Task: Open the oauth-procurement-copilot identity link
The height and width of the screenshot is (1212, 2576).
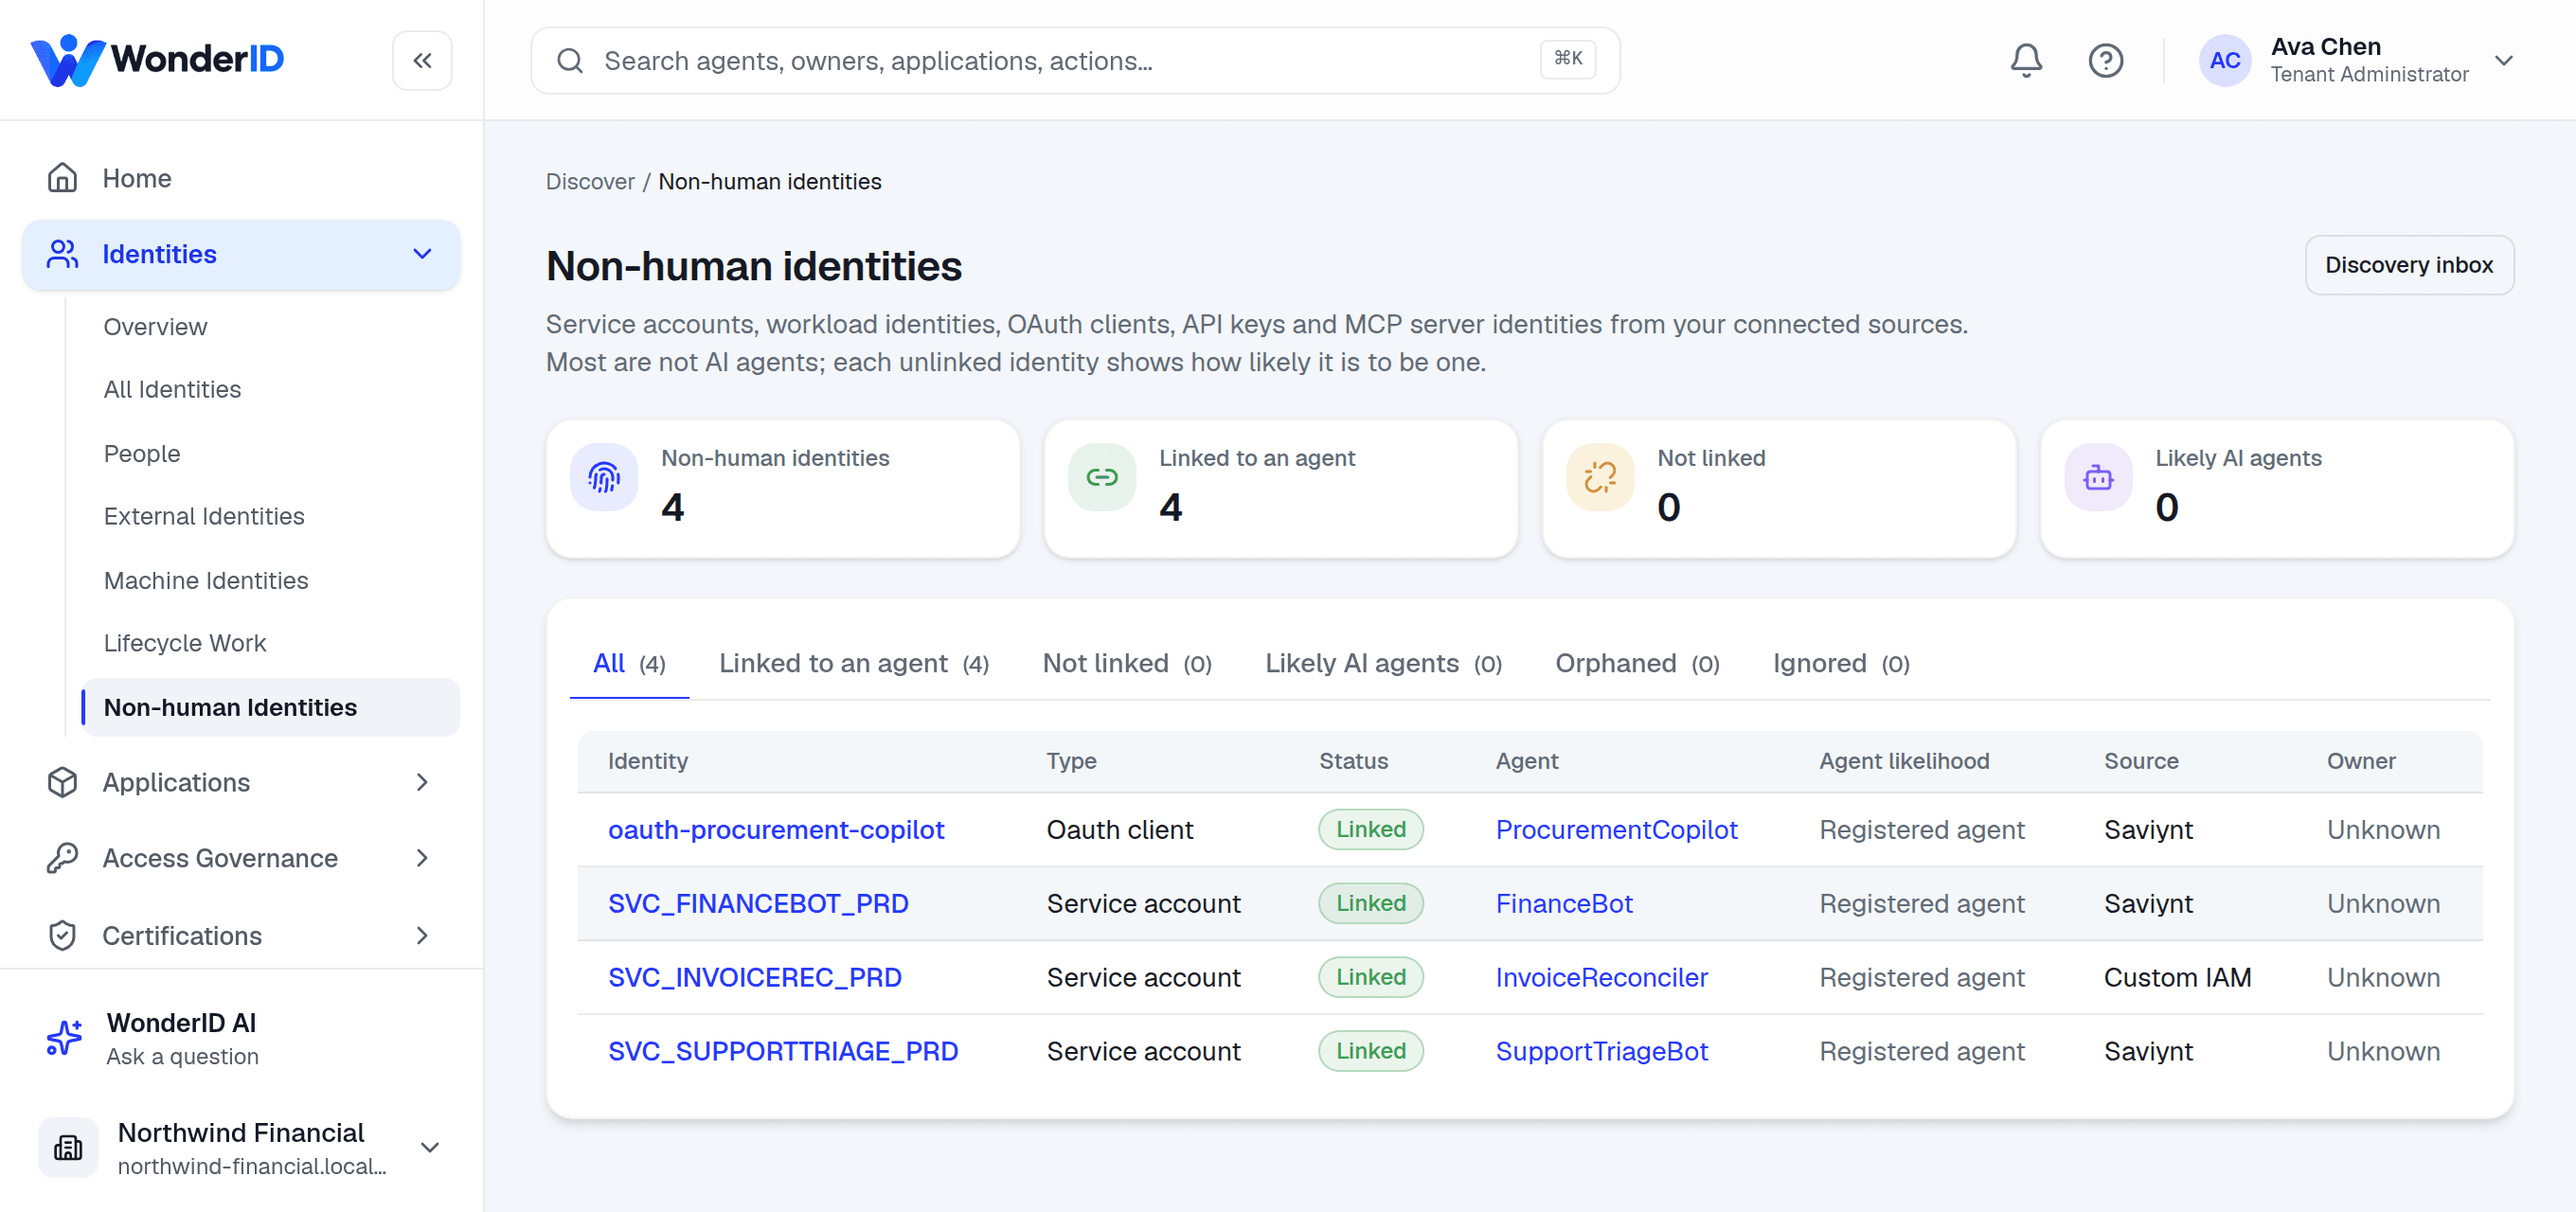Action: pos(775,829)
